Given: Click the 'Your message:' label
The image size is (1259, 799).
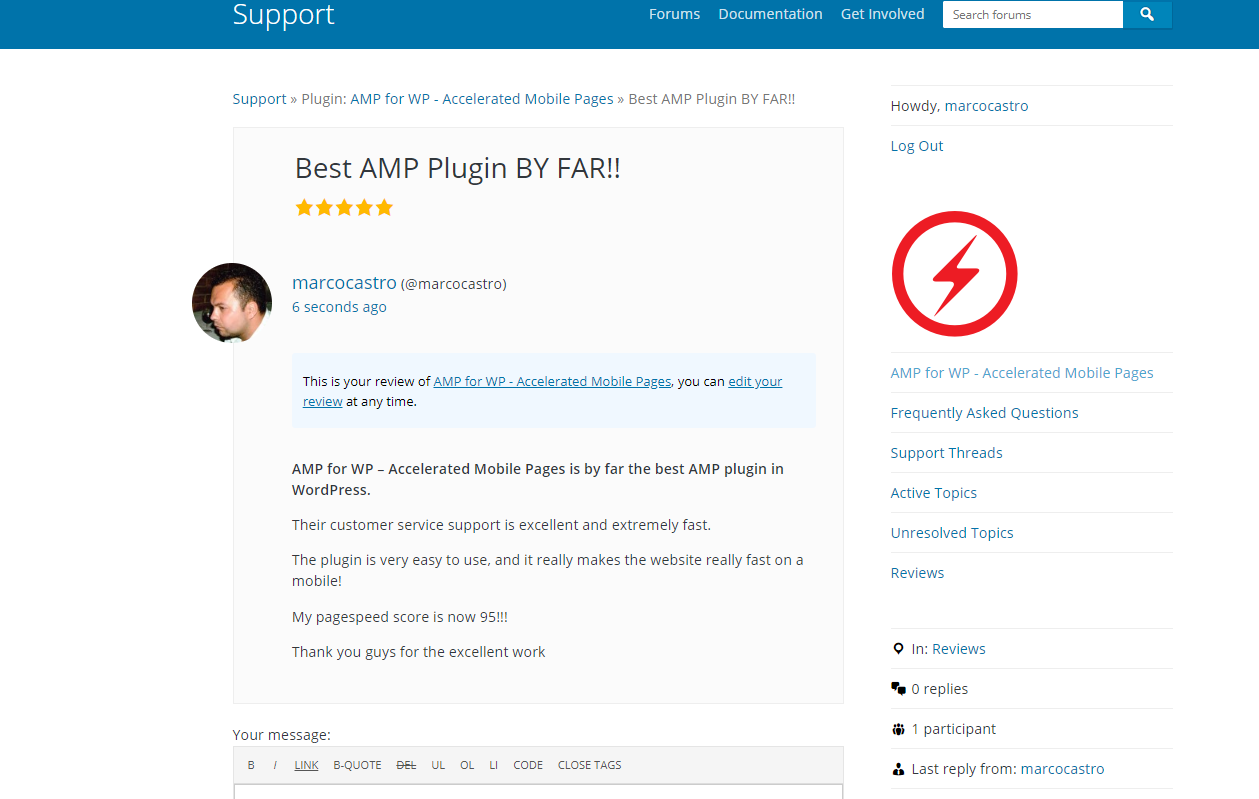Looking at the screenshot, I should click(282, 735).
